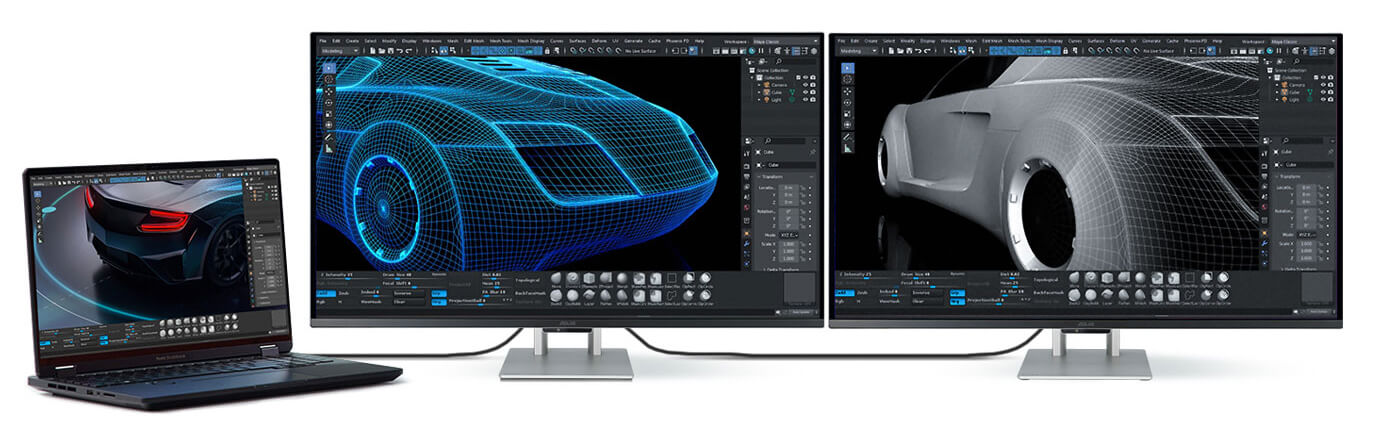Select the first sphere brush on left monitor
This screenshot has height=447, width=1384.
(557, 279)
